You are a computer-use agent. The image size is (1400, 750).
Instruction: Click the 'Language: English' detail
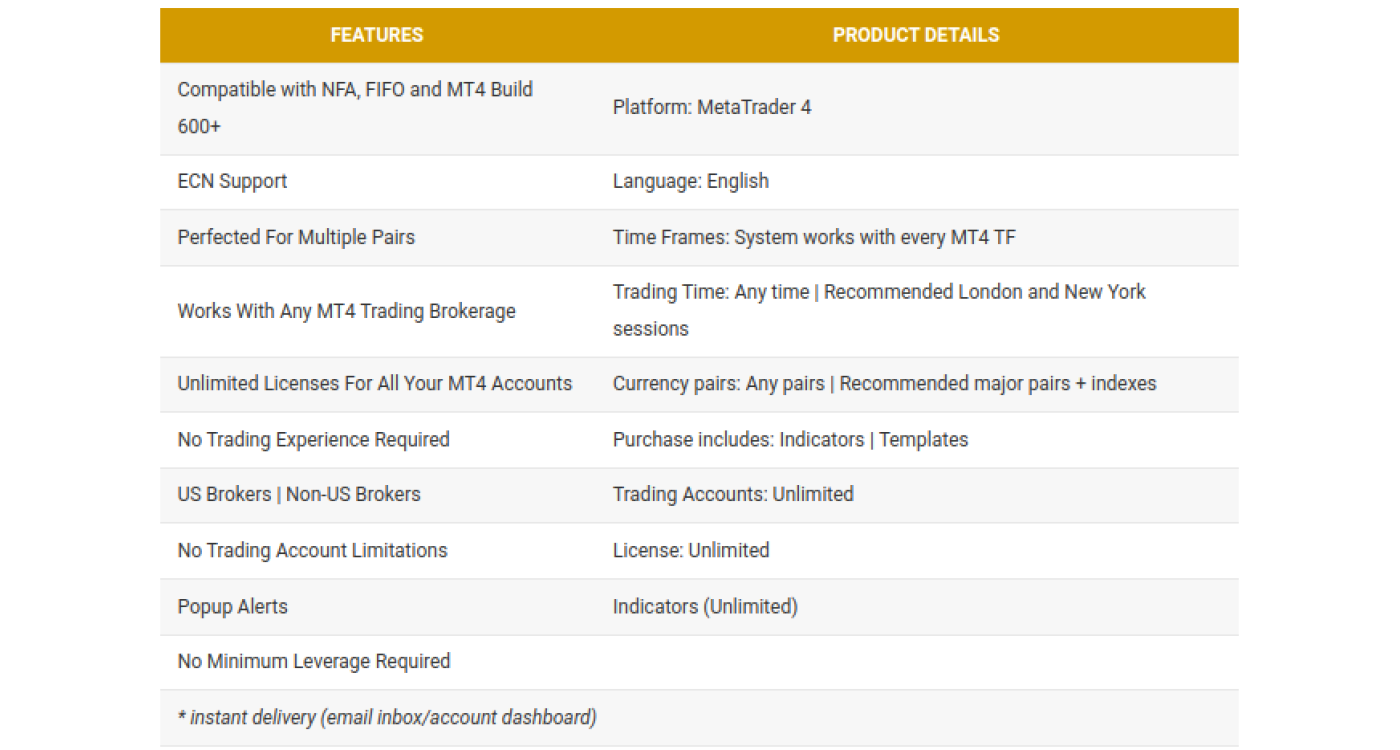click(x=691, y=181)
